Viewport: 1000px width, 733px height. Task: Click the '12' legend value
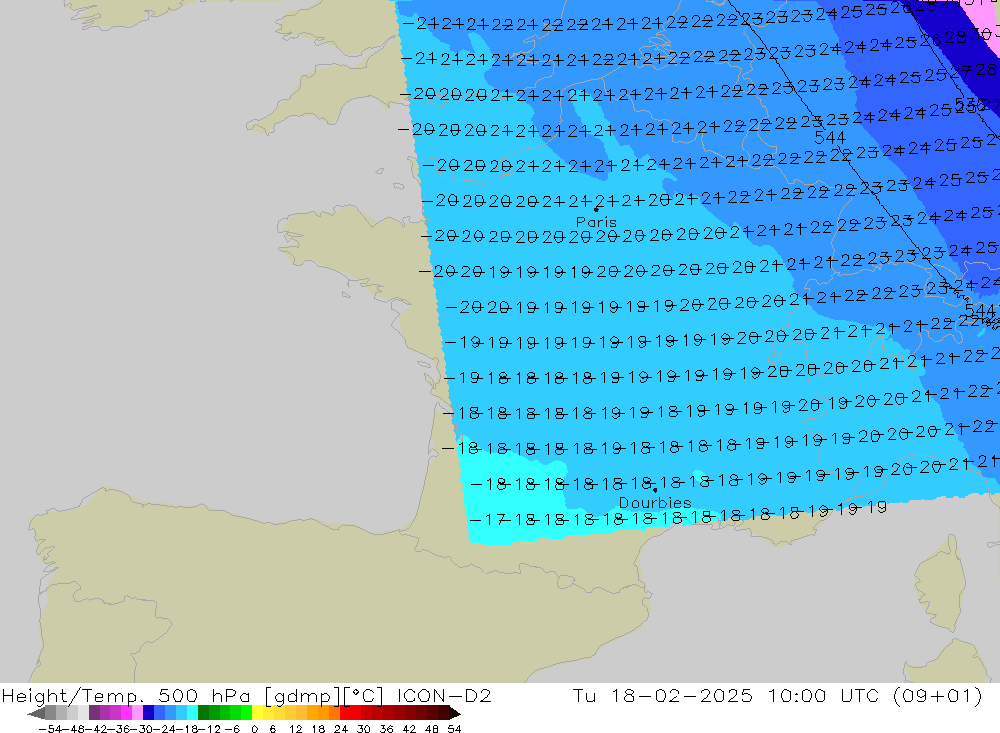pos(295,729)
